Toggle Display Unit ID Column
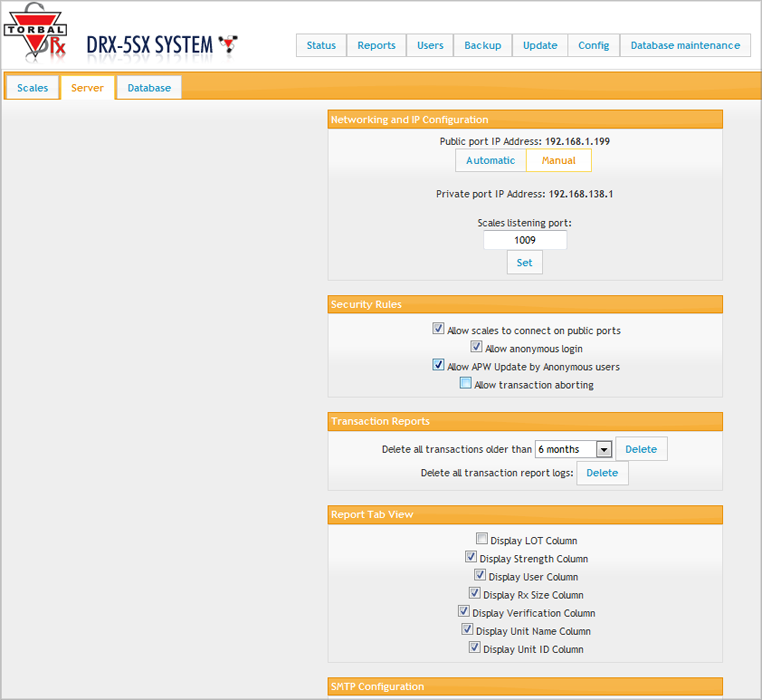The image size is (762, 700). 474,647
